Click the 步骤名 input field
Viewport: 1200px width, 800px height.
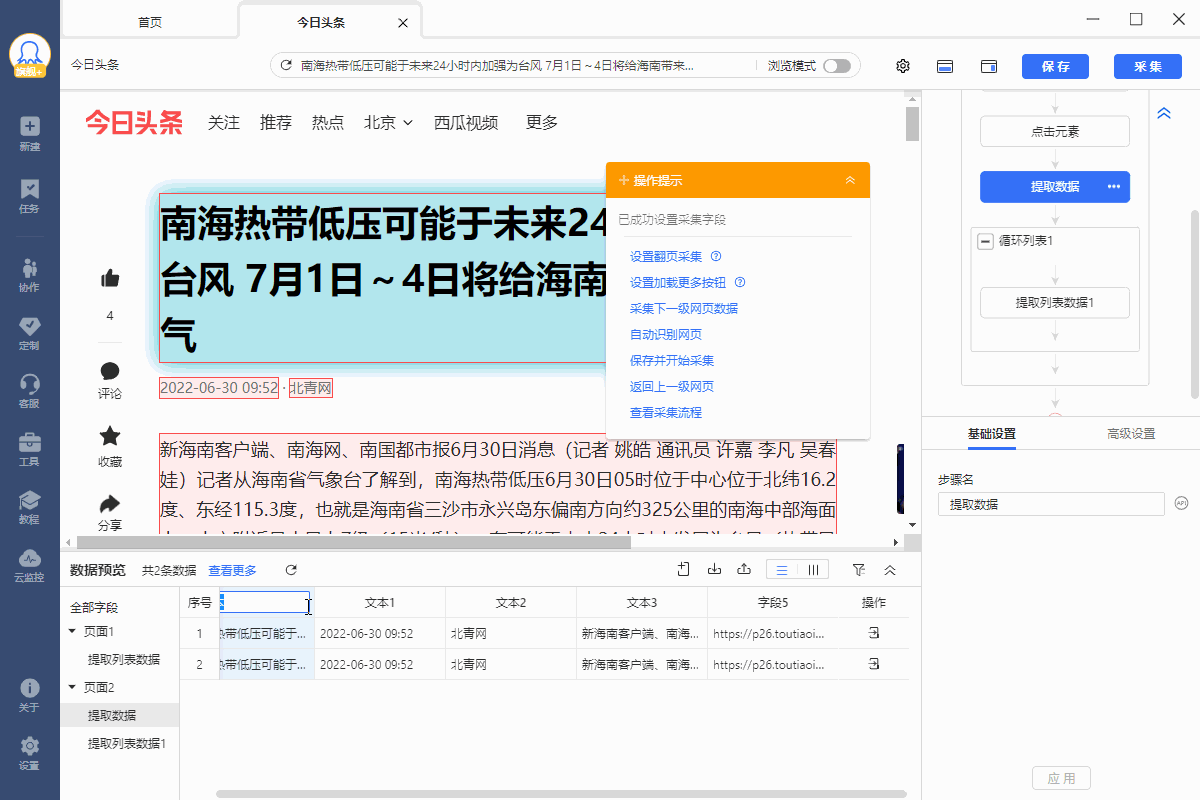coord(1051,504)
